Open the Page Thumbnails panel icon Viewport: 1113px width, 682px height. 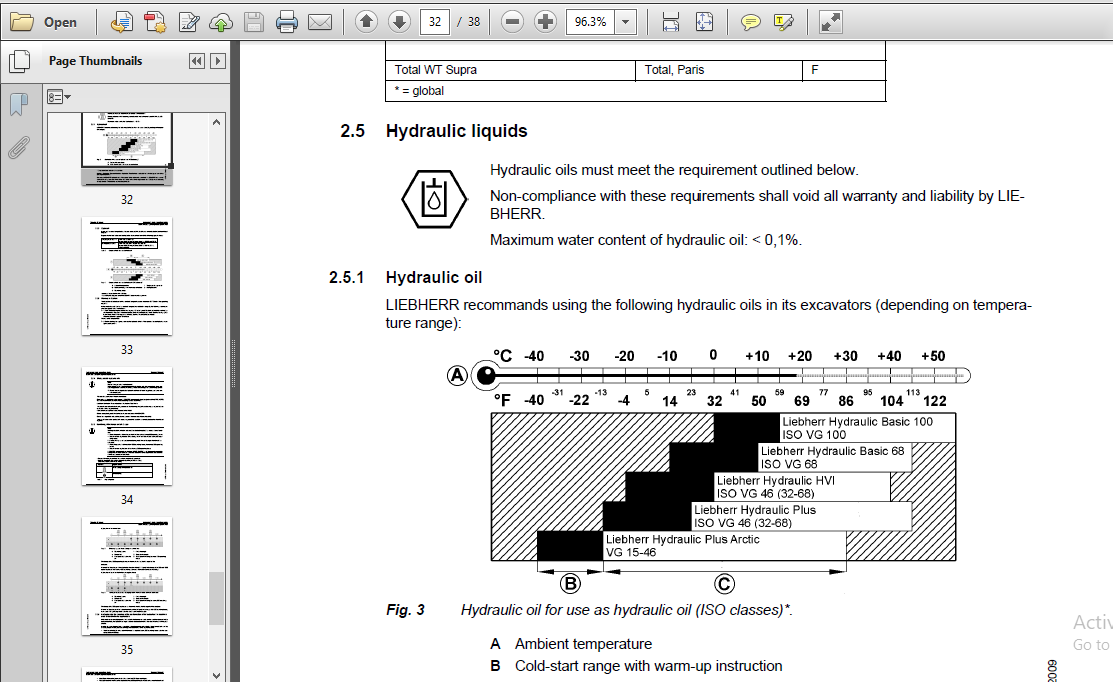coord(19,61)
